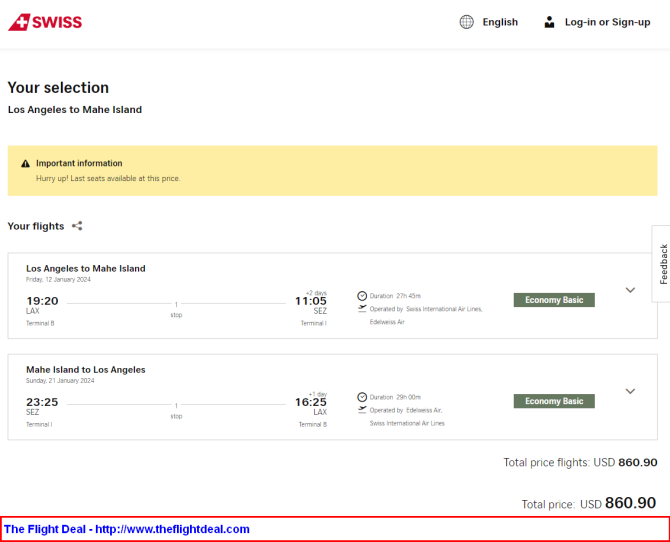Expand Los Angeles to Mahe Island flight details
Image resolution: width=670 pixels, height=542 pixels.
coord(630,290)
